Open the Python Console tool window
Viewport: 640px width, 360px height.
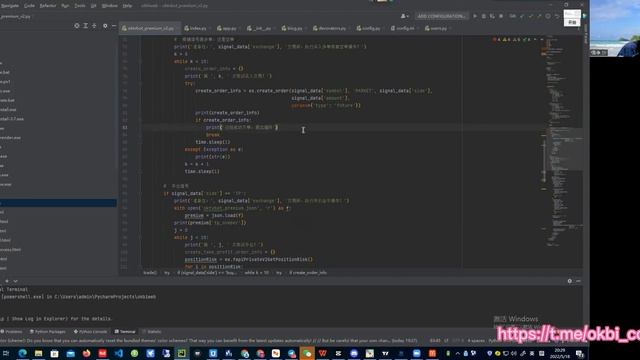(x=91, y=331)
